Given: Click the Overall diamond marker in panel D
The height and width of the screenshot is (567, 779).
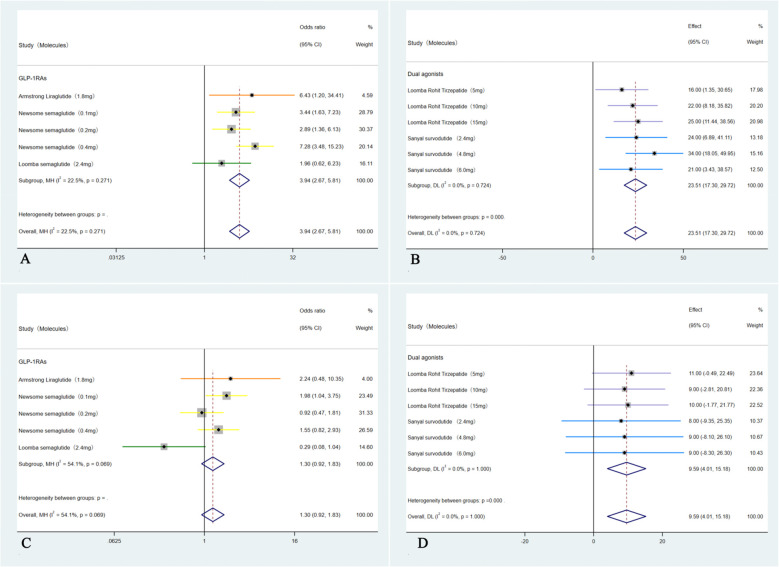Looking at the screenshot, I should pos(626,516).
